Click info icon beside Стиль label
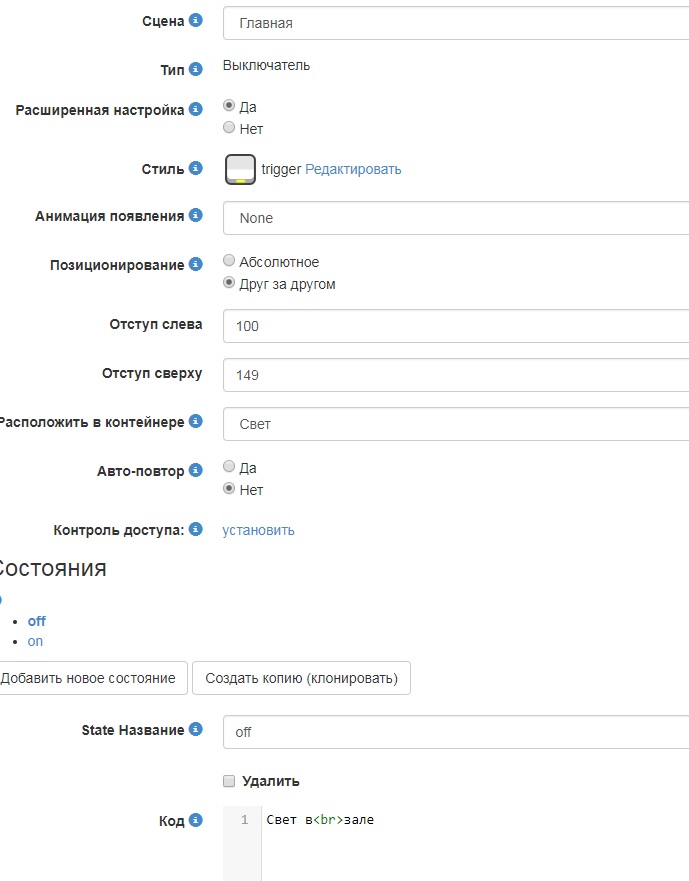Image resolution: width=689 pixels, height=881 pixels. 196,169
